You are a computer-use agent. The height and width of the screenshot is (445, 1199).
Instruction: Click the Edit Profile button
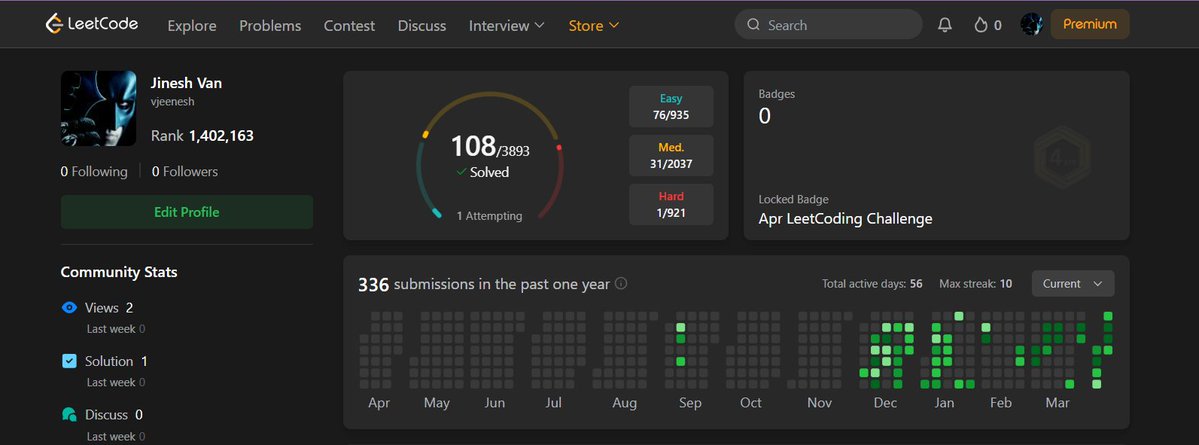point(187,212)
